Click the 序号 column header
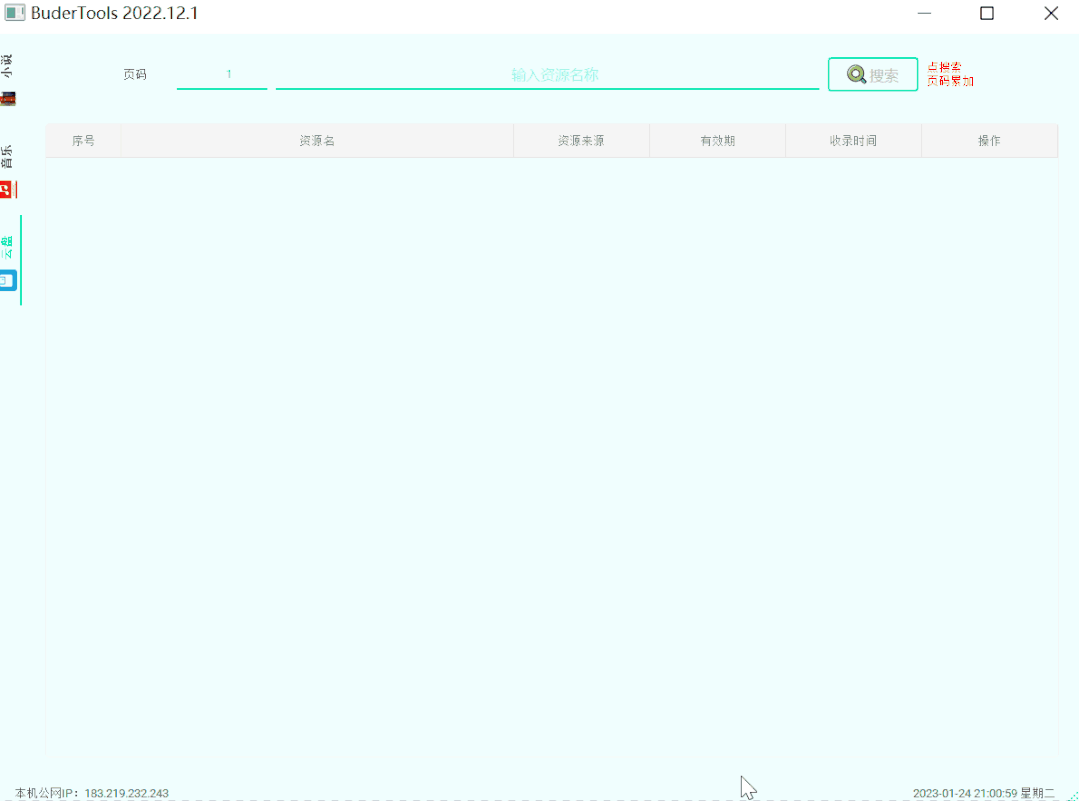 [x=83, y=140]
